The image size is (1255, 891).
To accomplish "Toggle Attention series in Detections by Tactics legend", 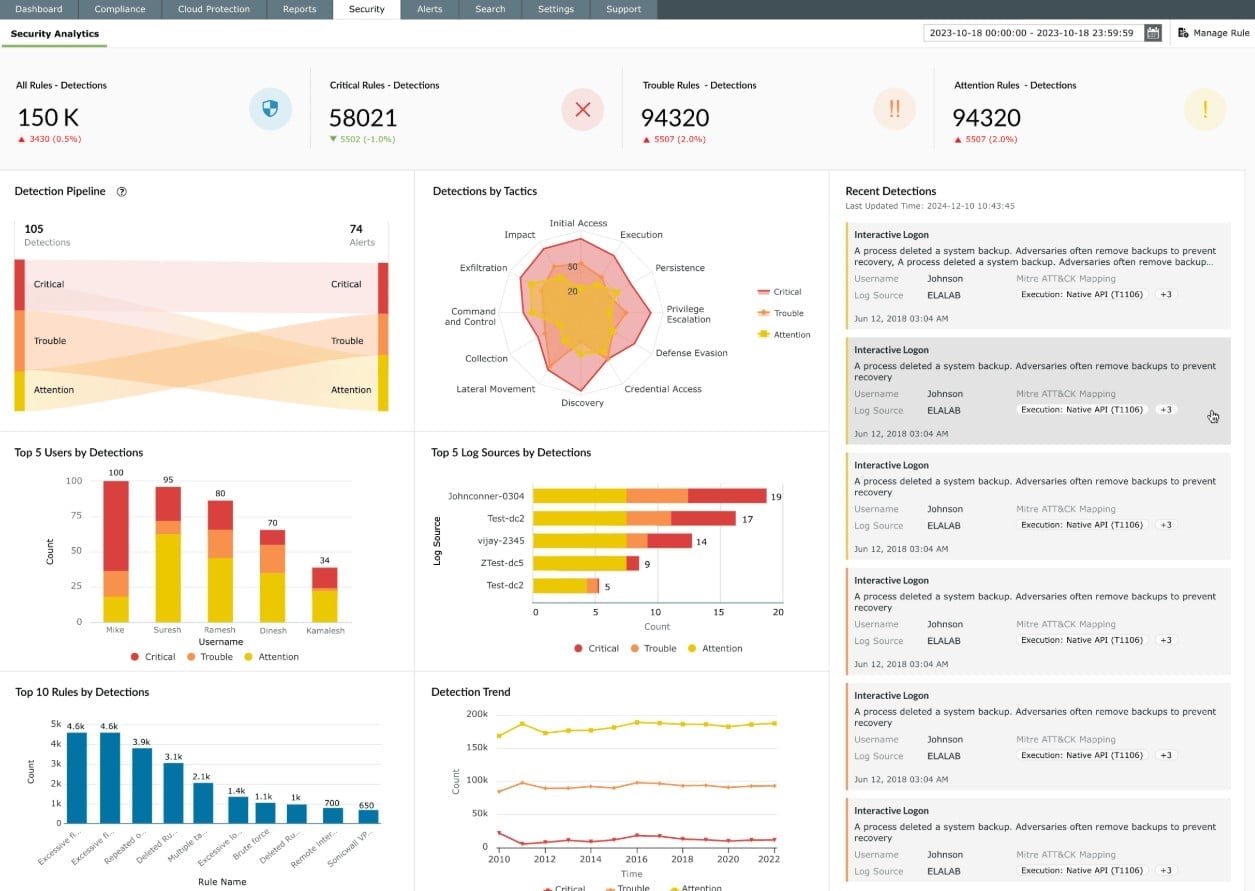I will click(784, 335).
